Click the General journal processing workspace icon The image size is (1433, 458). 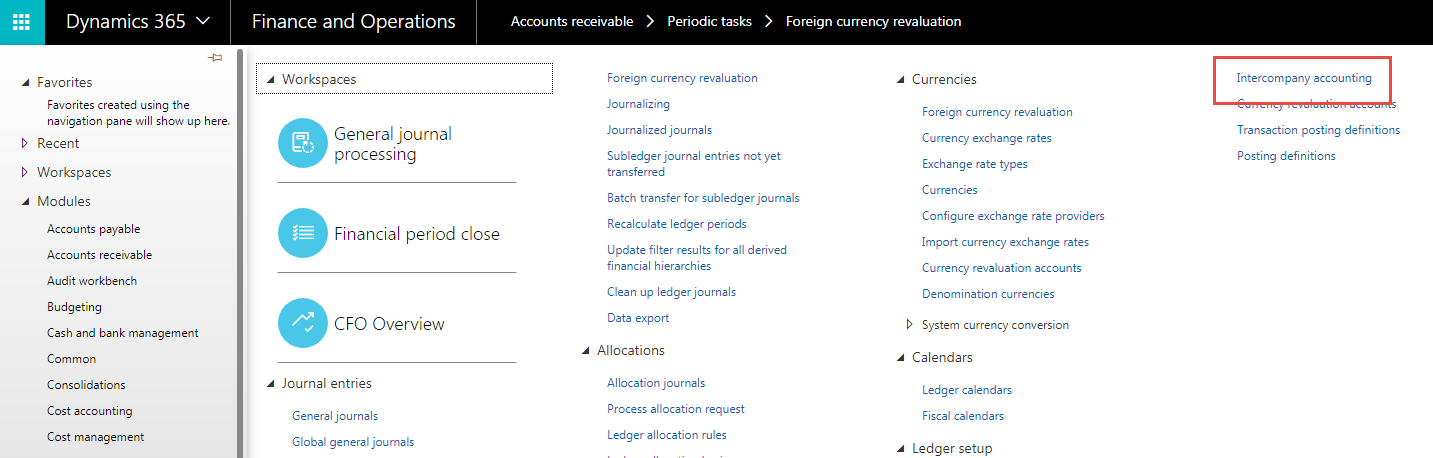click(x=303, y=143)
